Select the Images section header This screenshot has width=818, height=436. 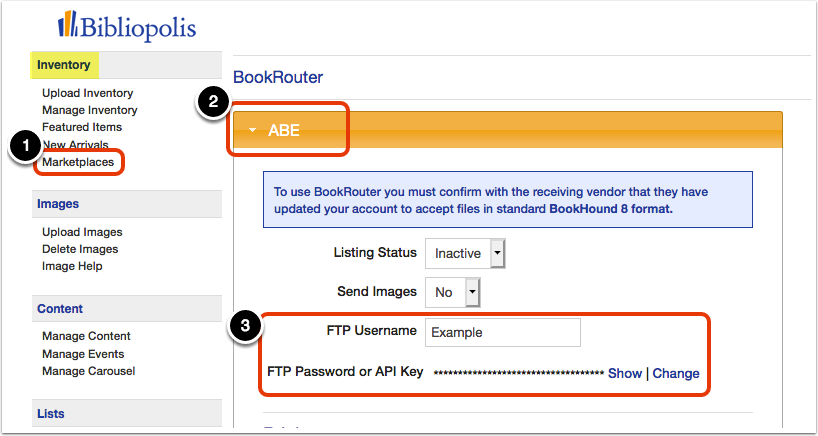[58, 204]
